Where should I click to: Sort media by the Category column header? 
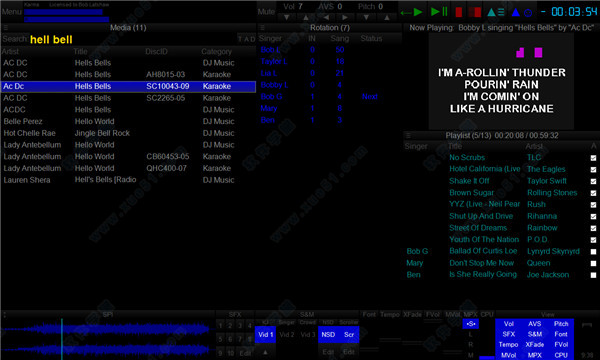click(217, 51)
